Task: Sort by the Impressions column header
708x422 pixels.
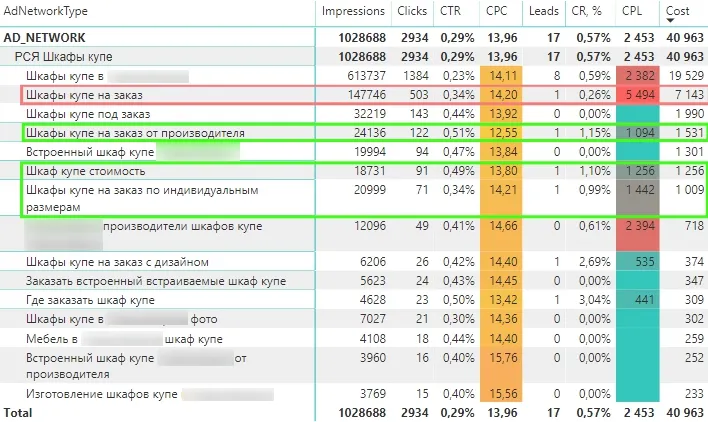Action: tap(353, 11)
